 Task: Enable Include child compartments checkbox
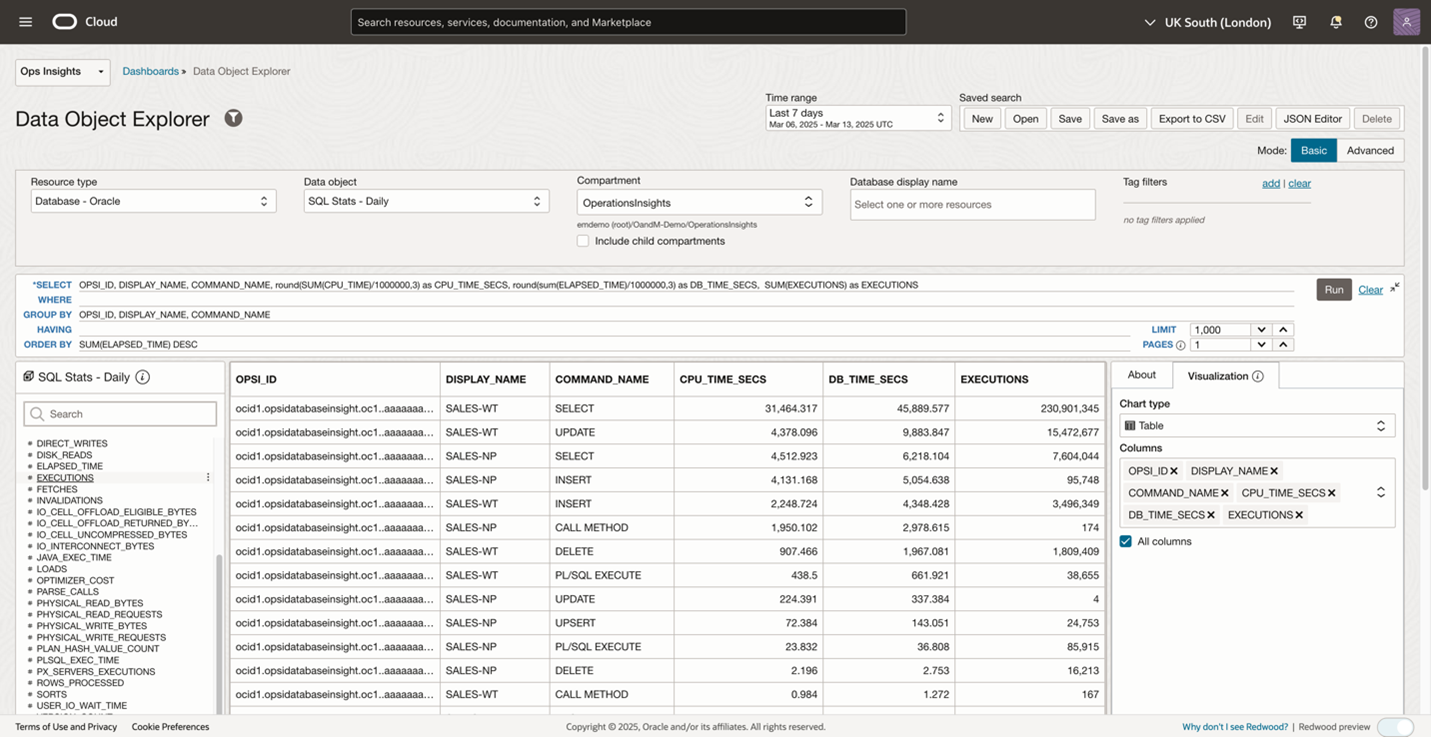coord(583,241)
